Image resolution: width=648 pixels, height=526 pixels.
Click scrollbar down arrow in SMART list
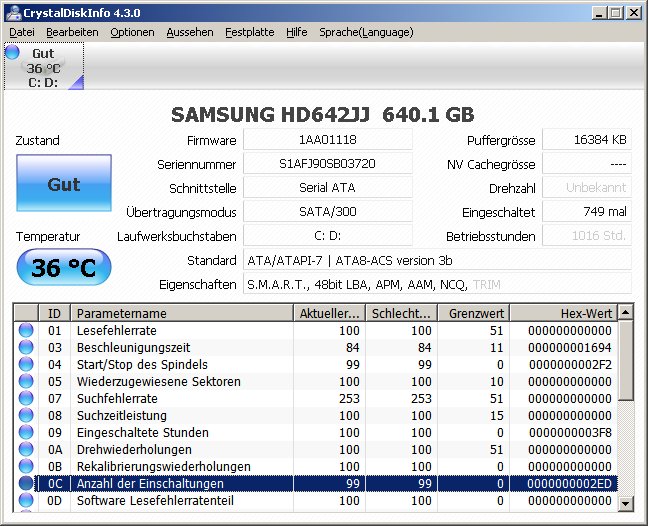coord(626,500)
